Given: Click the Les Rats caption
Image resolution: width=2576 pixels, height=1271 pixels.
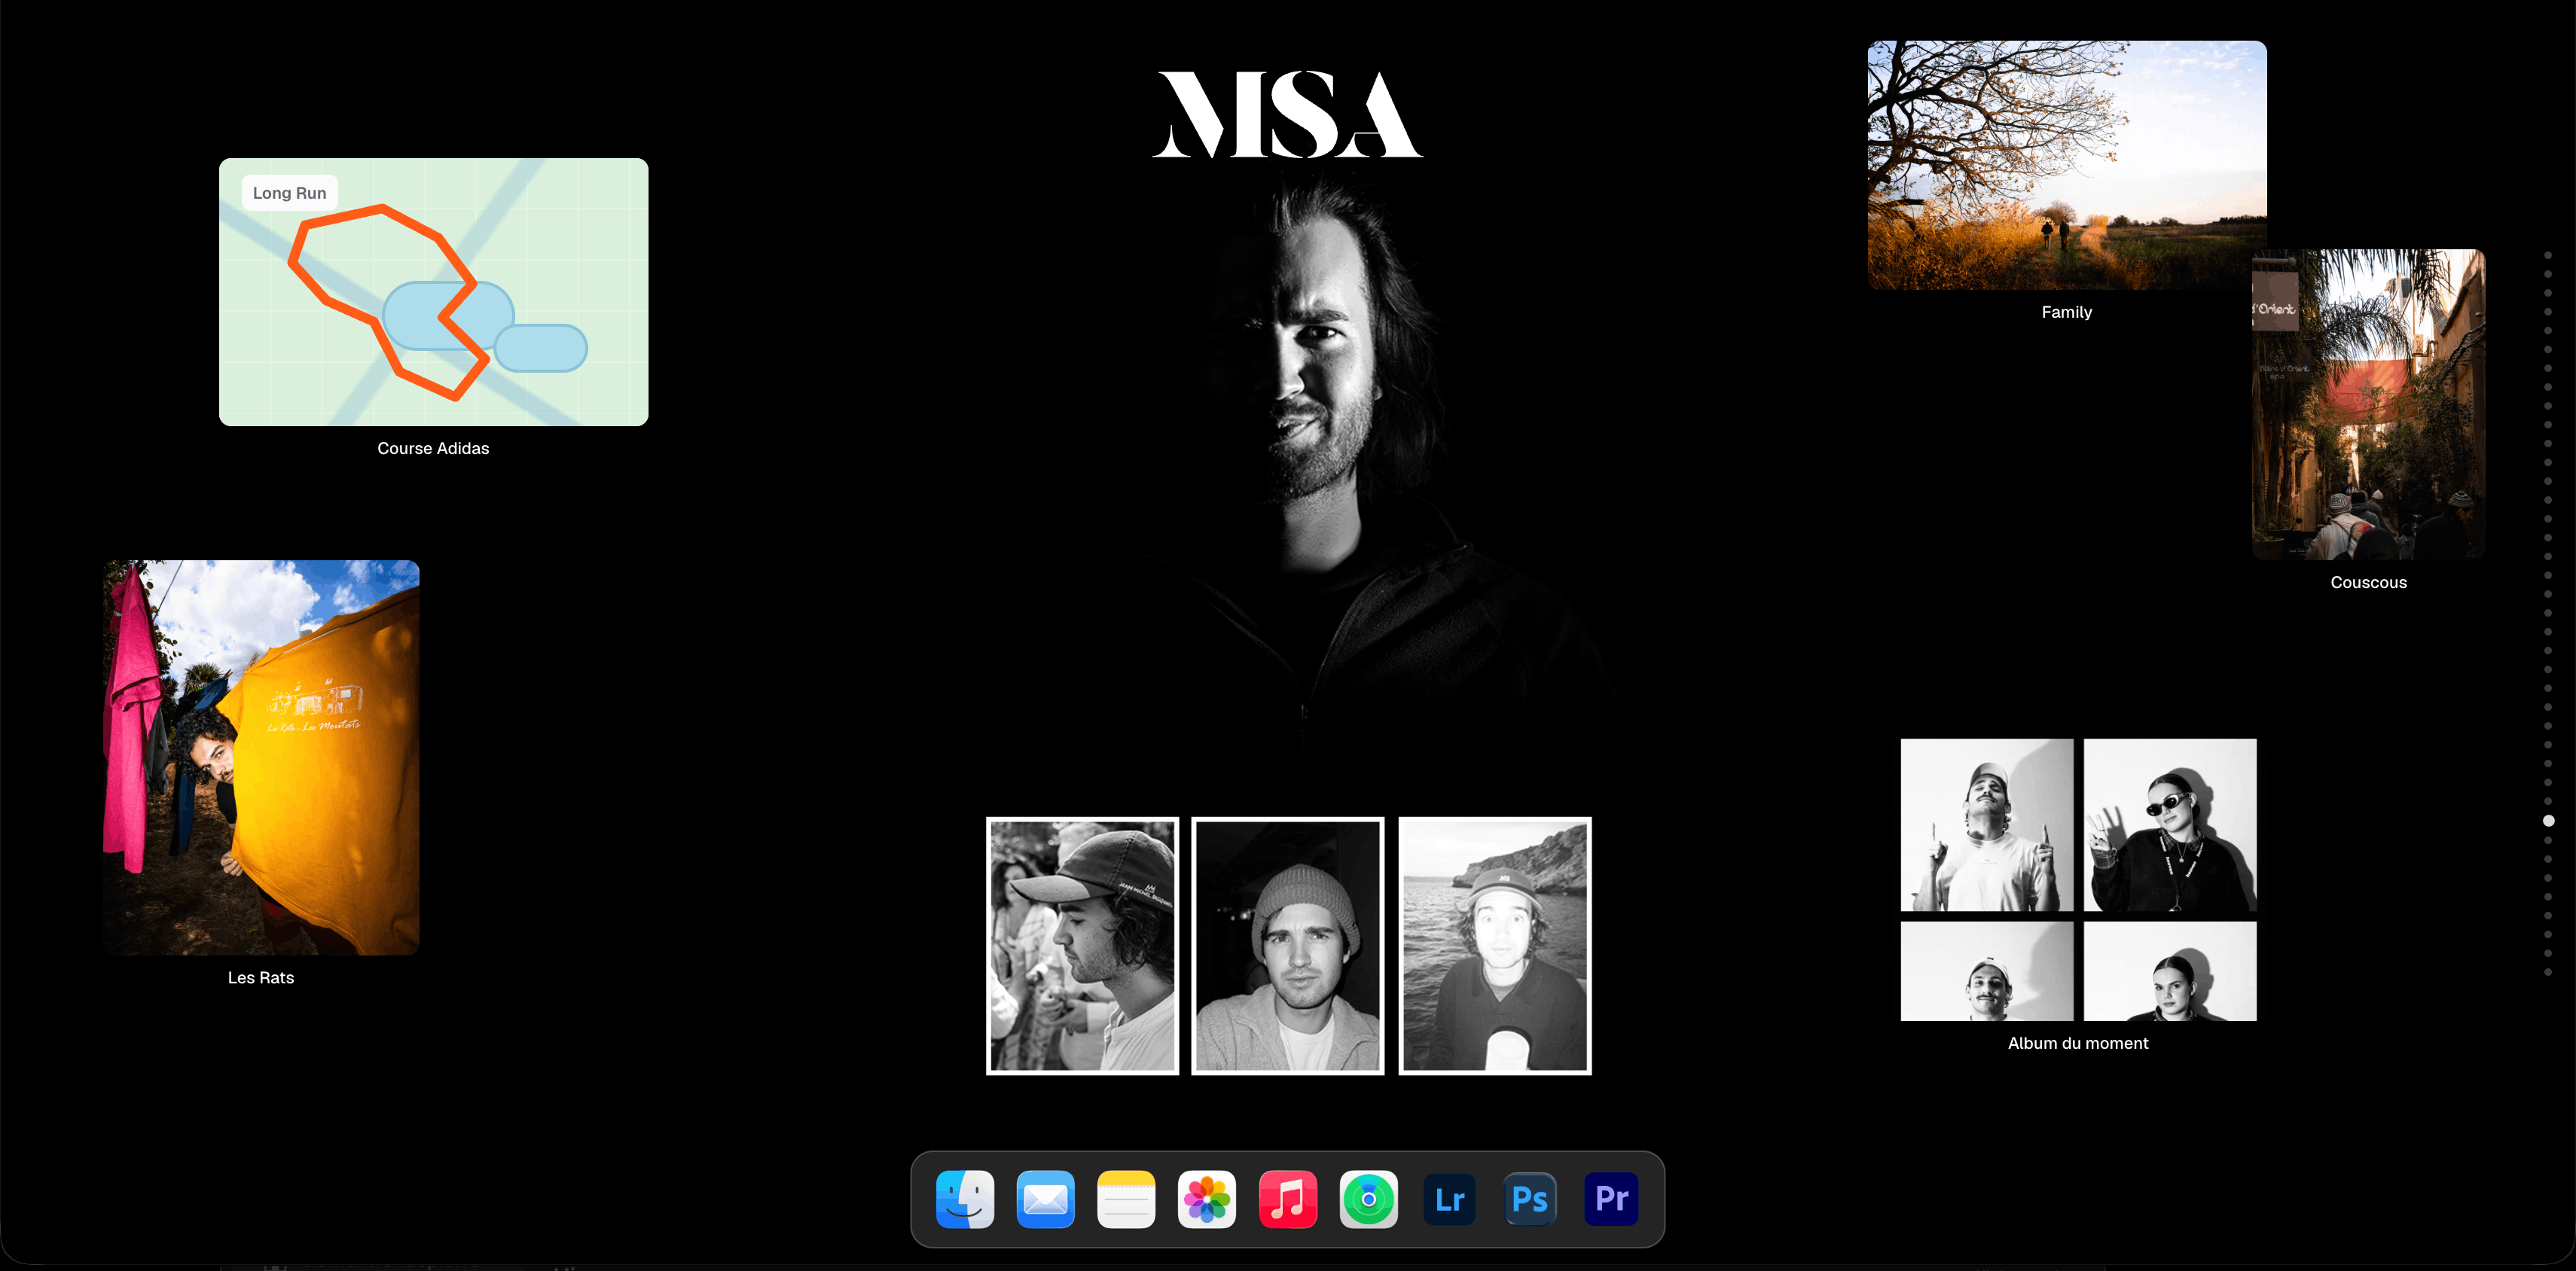Looking at the screenshot, I should 261,977.
